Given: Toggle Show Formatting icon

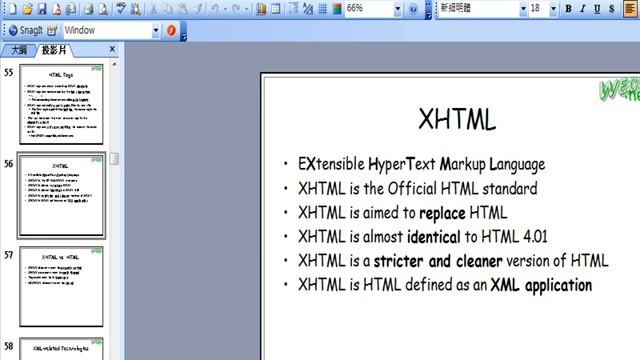Looking at the screenshot, I should (x=308, y=8).
